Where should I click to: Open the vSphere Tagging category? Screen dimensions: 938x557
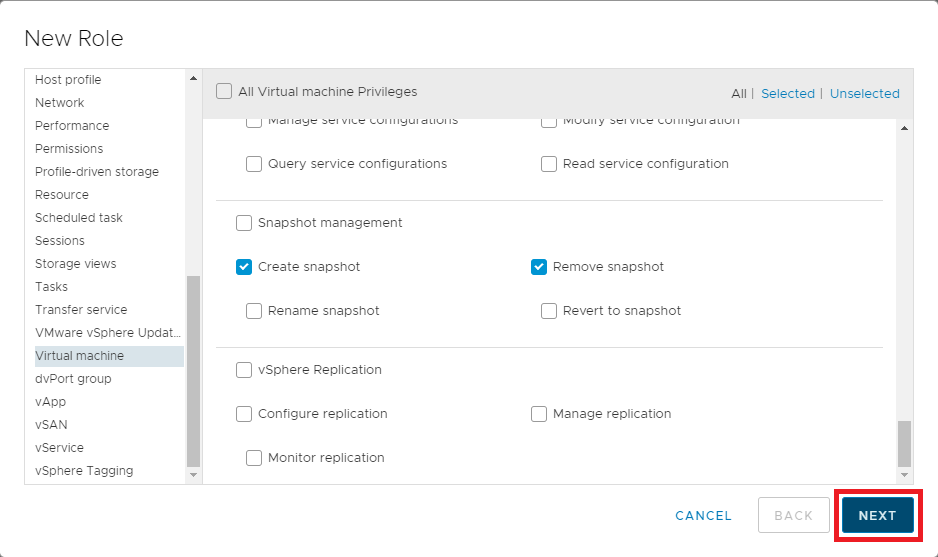coord(84,471)
